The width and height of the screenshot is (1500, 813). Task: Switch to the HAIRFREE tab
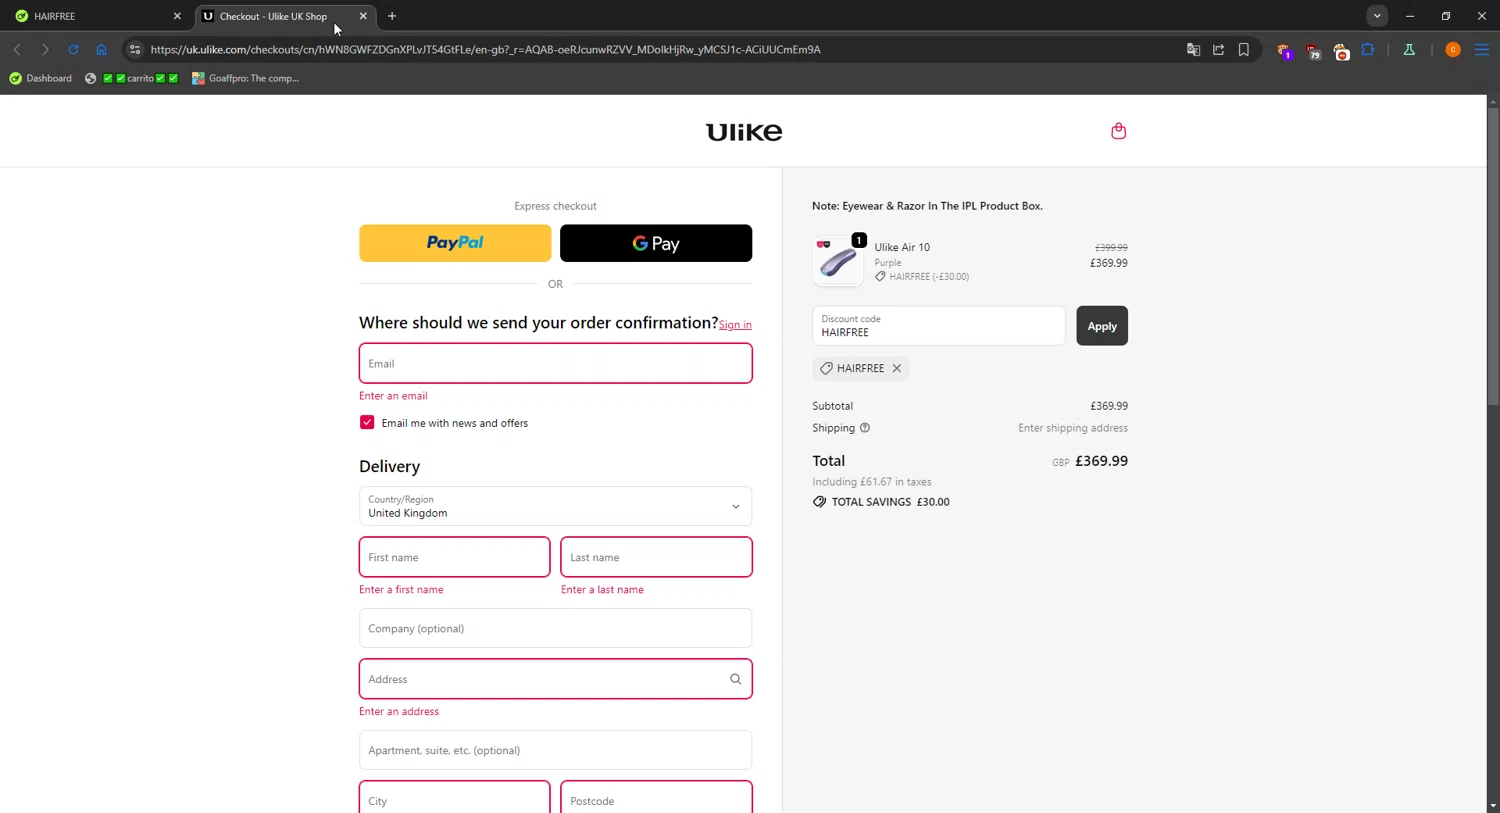click(x=98, y=16)
